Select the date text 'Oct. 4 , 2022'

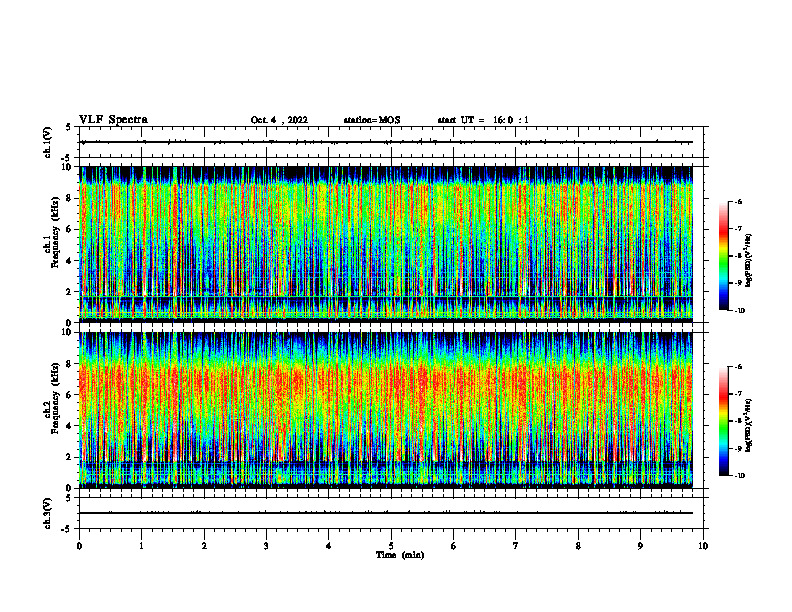tap(279, 120)
